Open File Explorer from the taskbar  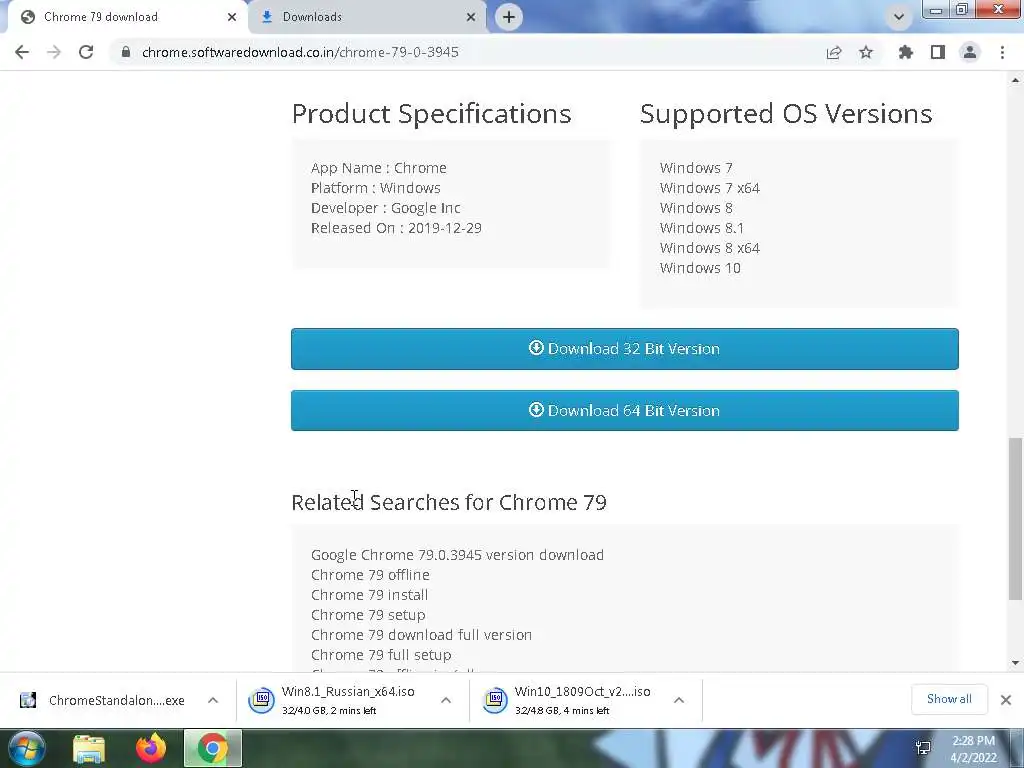pos(89,748)
